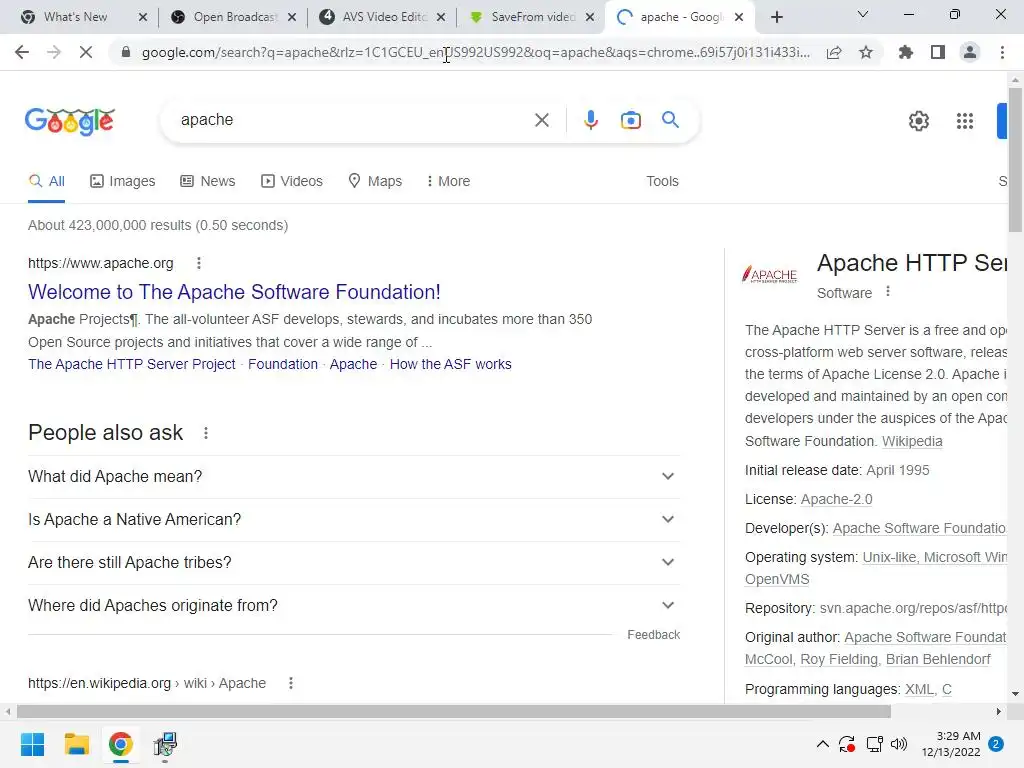The height and width of the screenshot is (768, 1024).
Task: Switch to the Maps results tab
Action: click(375, 181)
